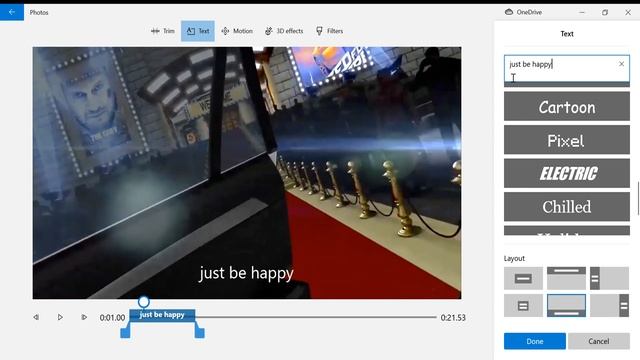Step forward one frame
Screen dimensions: 640x360
(84, 317)
